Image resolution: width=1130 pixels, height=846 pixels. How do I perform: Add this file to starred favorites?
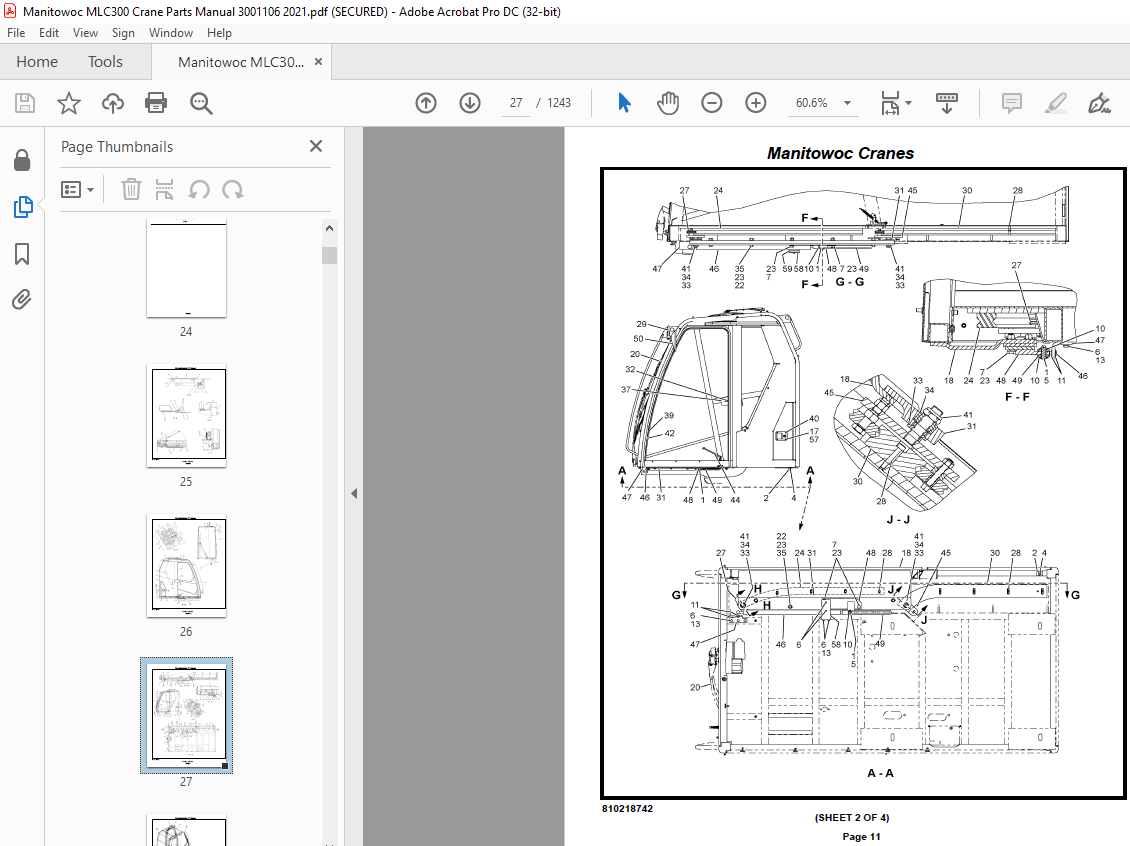click(68, 103)
